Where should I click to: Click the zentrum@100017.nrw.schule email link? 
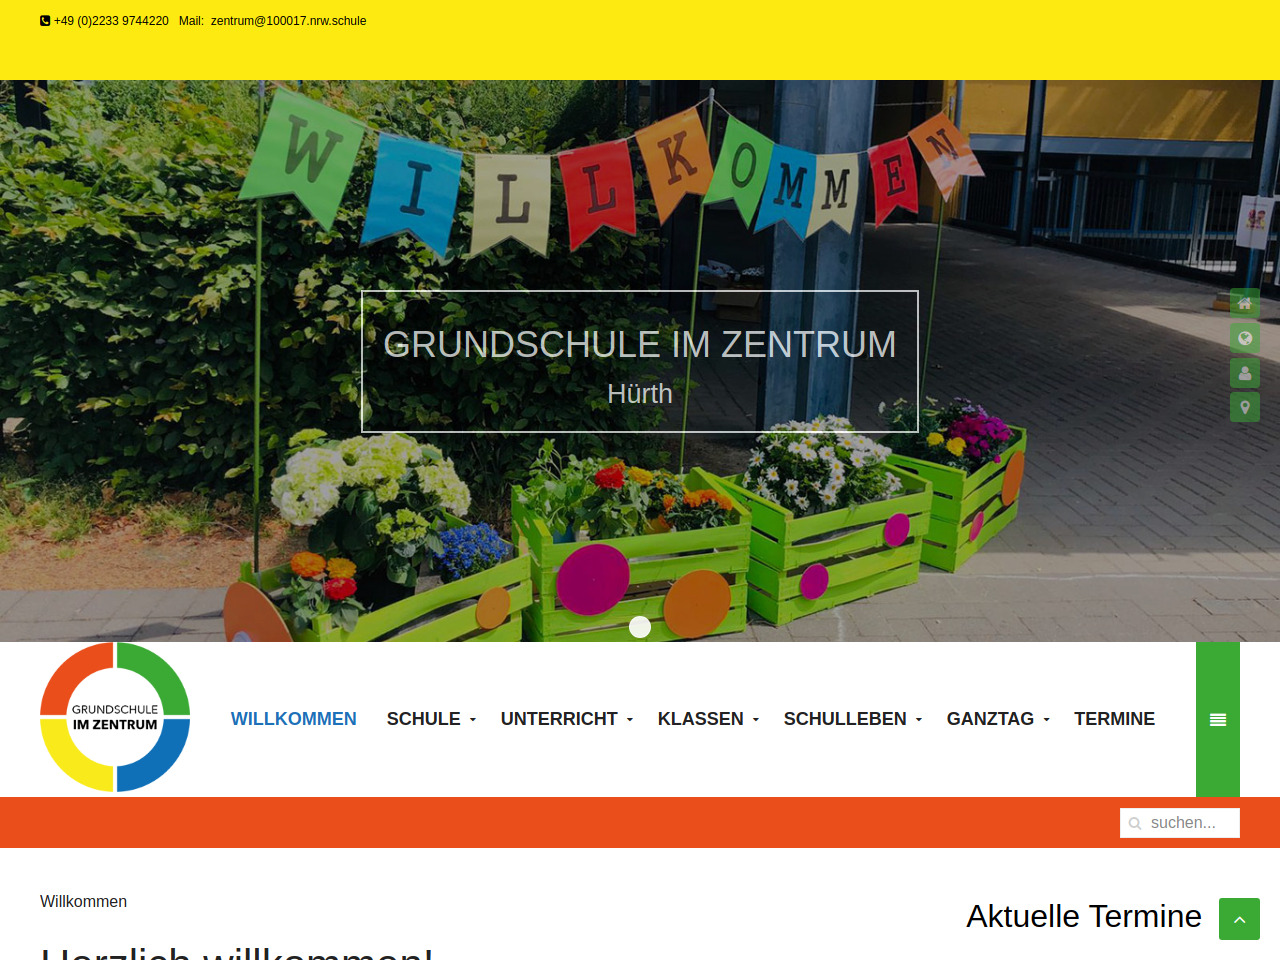(288, 21)
